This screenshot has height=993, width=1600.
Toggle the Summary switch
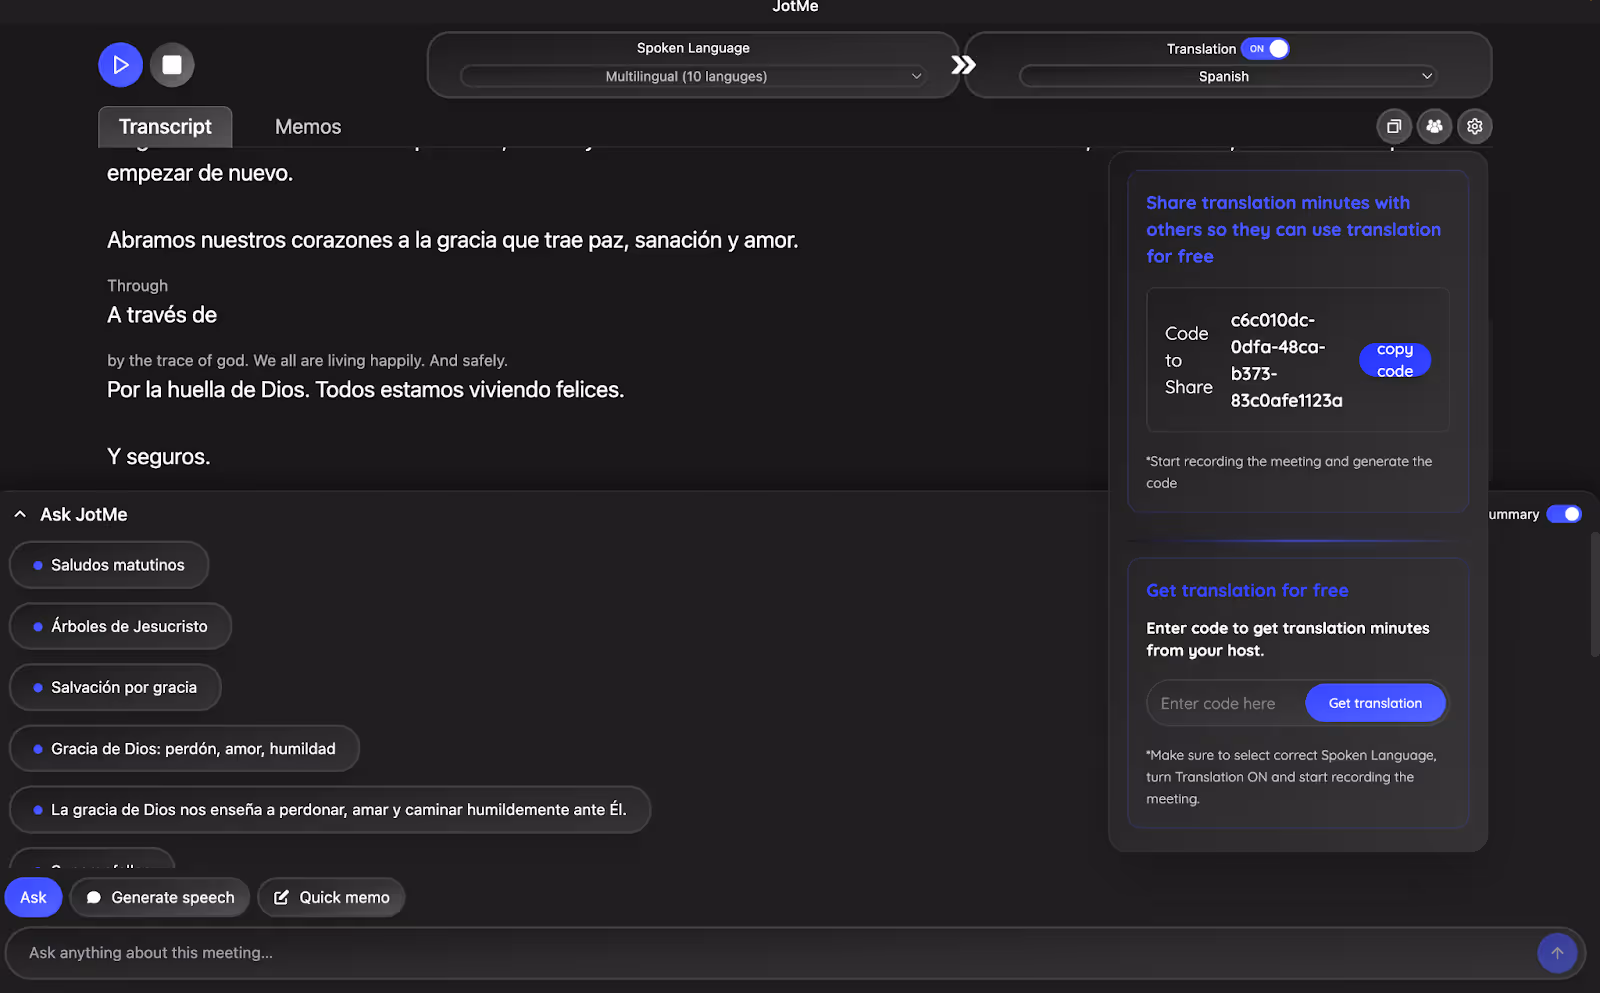point(1564,514)
